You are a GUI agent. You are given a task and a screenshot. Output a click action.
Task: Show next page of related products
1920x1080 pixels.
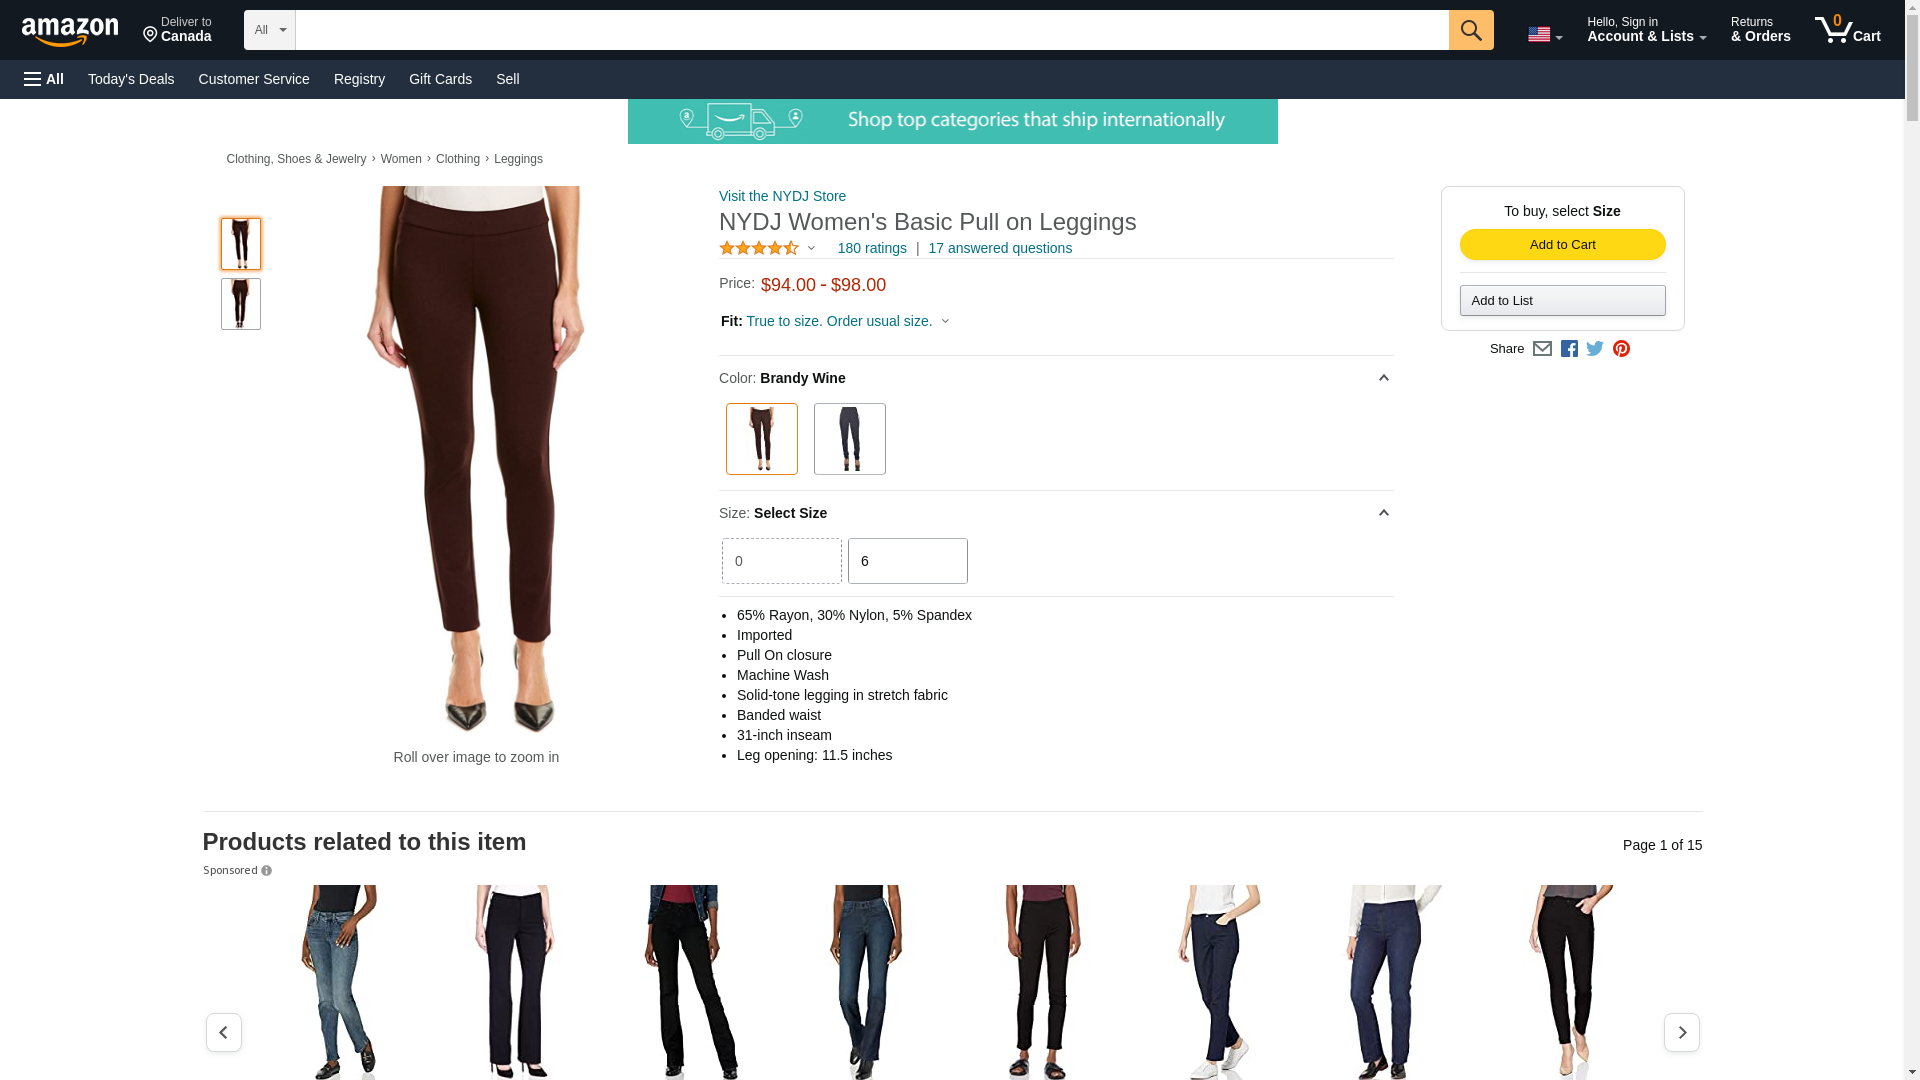coord(1682,1032)
